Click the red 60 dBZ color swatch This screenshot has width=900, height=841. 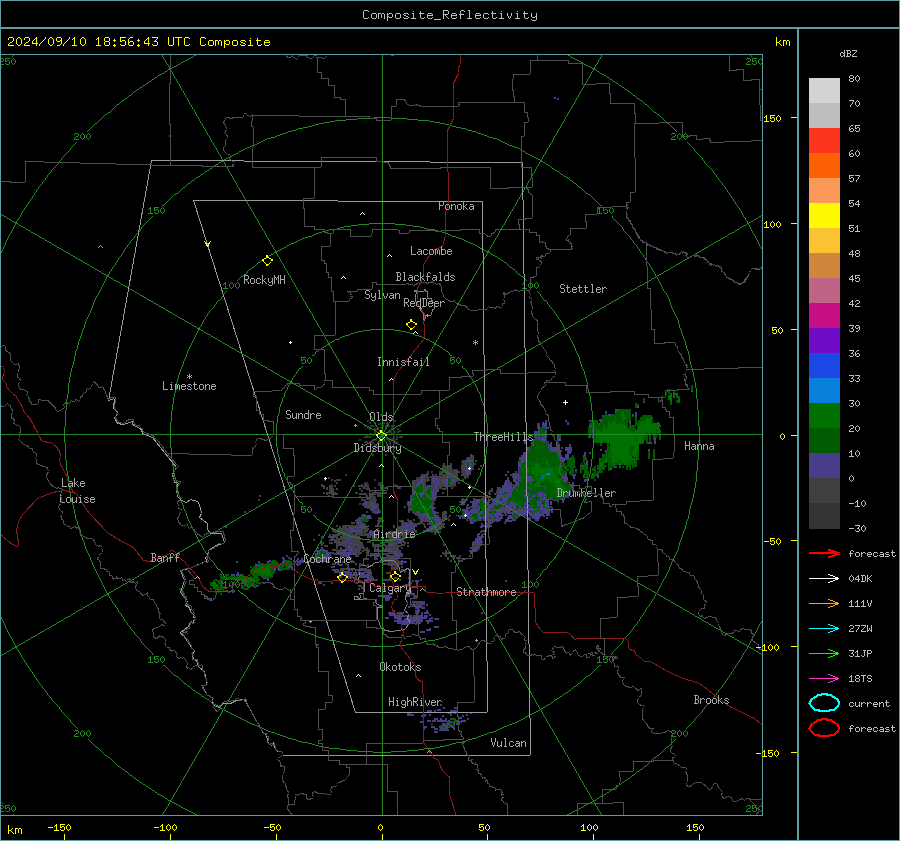pyautogui.click(x=824, y=141)
